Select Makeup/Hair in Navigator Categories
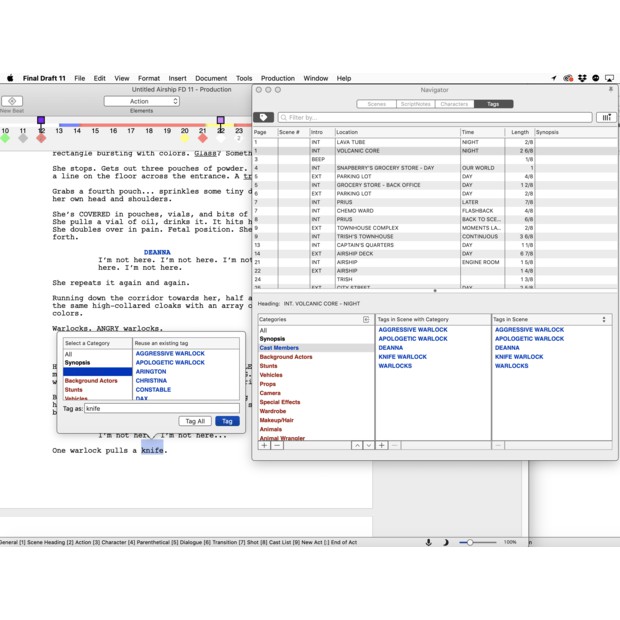620x620 pixels. (x=276, y=420)
